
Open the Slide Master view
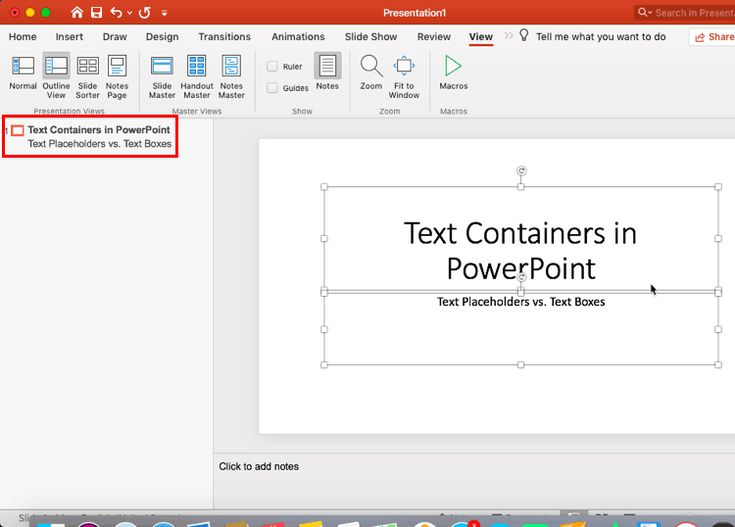pos(162,77)
